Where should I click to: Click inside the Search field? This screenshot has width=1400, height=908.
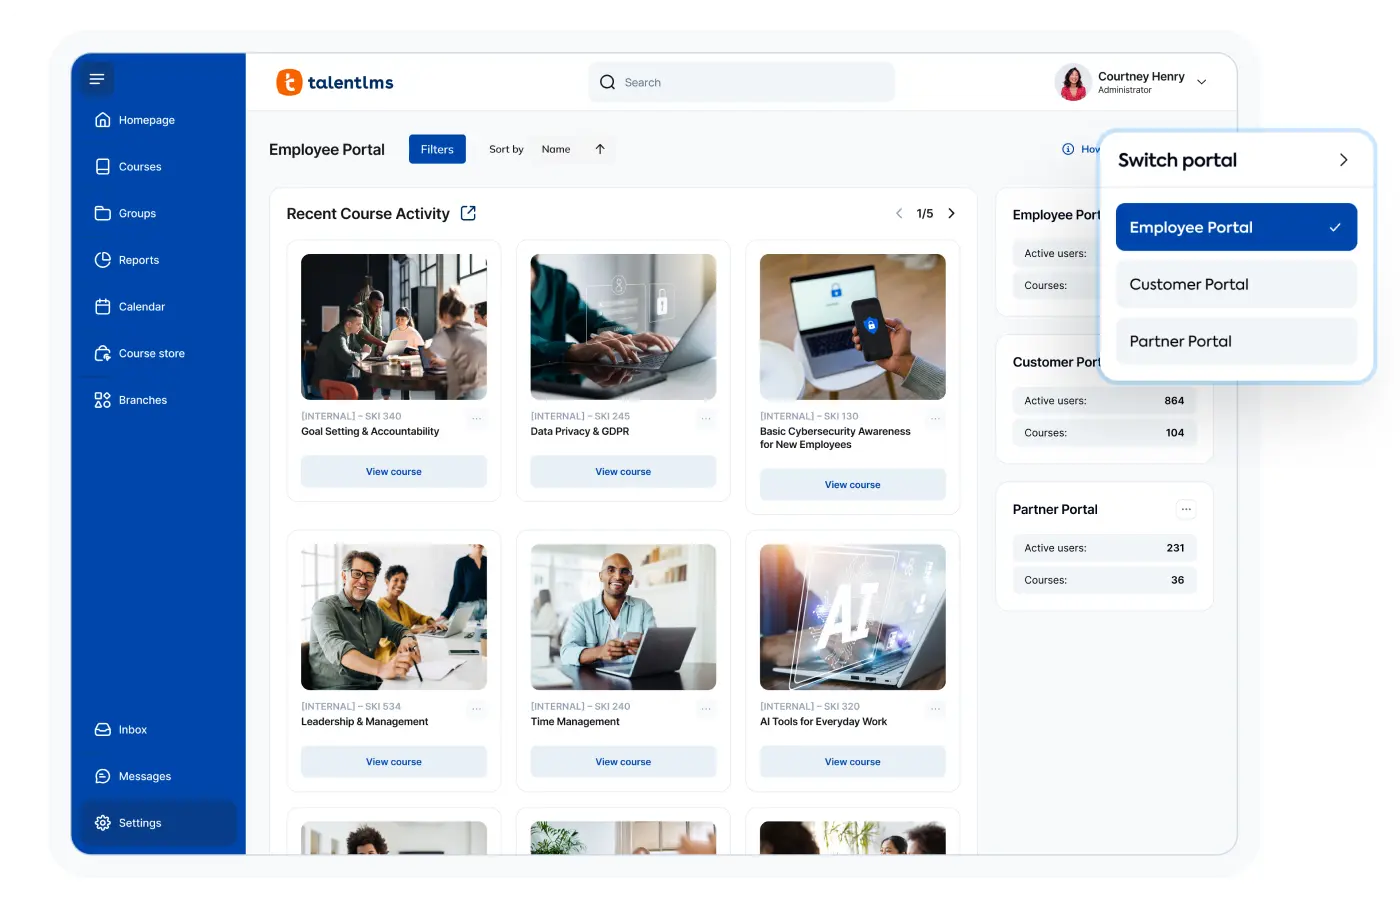coord(741,82)
